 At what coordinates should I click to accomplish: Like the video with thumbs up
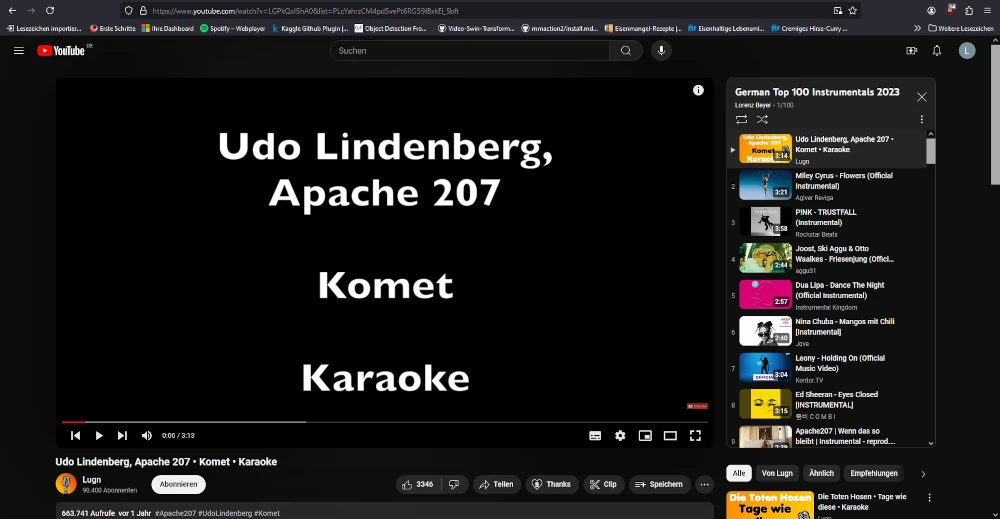tap(417, 485)
